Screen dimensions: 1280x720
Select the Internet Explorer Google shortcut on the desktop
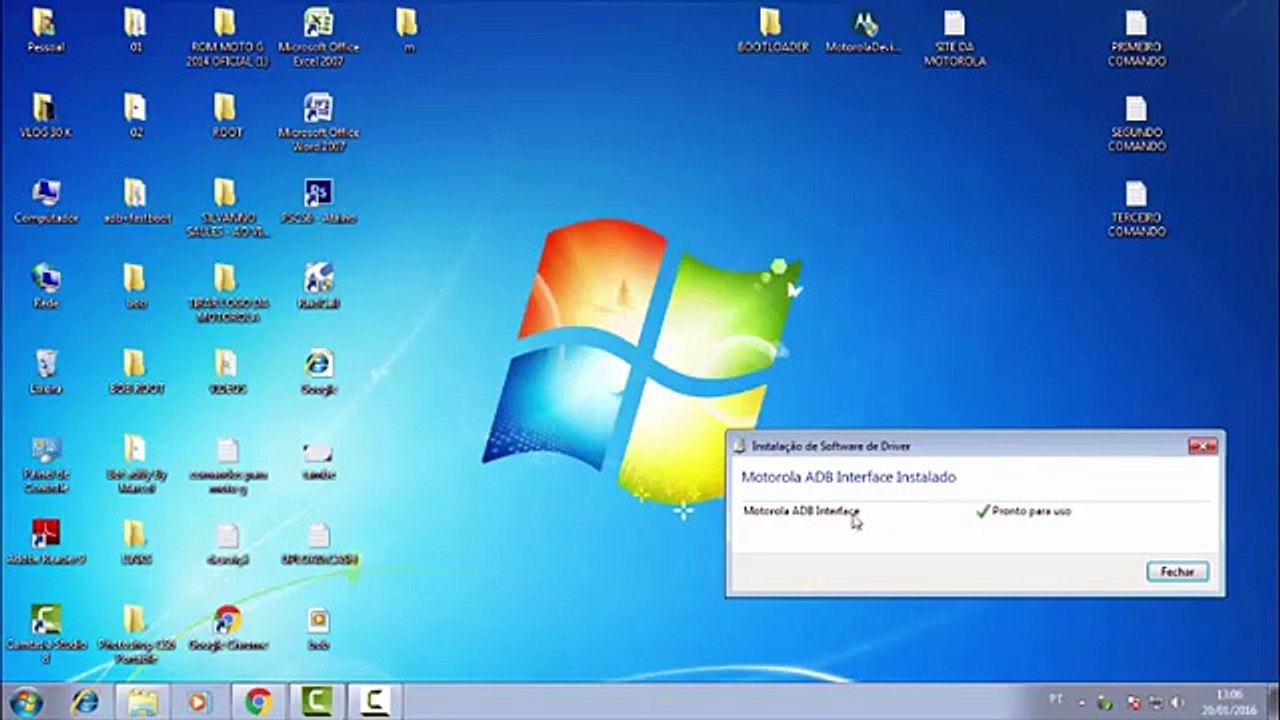click(318, 372)
